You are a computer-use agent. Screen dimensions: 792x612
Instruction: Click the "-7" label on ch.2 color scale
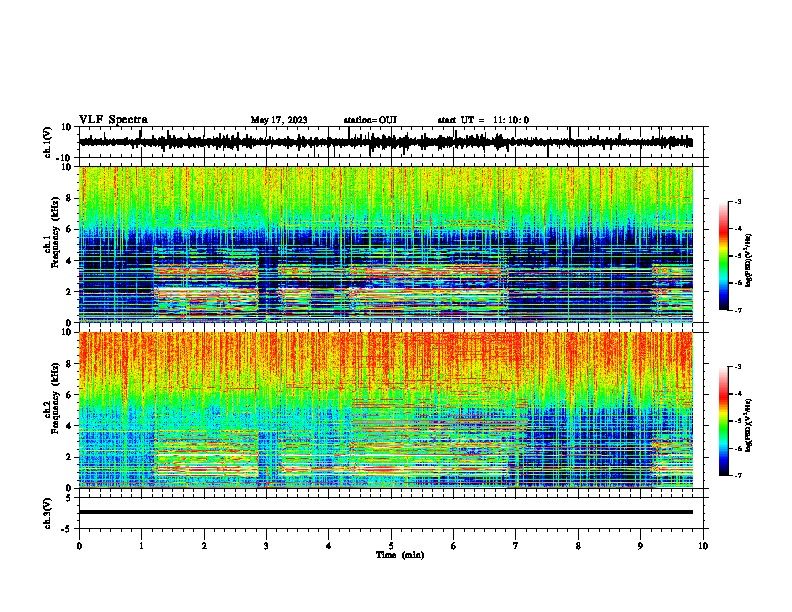[737, 475]
